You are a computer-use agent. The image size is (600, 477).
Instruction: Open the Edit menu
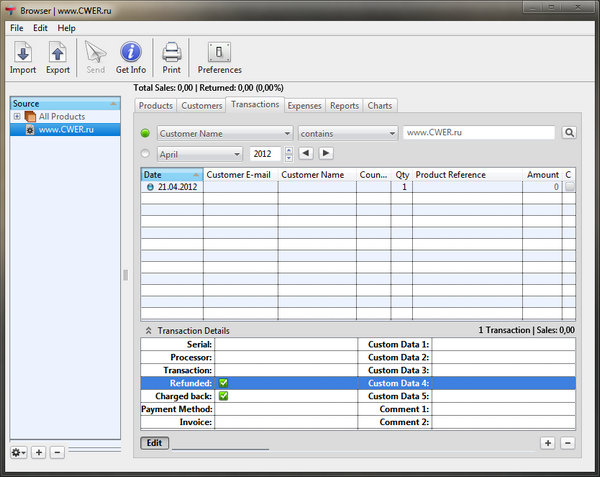pyautogui.click(x=40, y=28)
